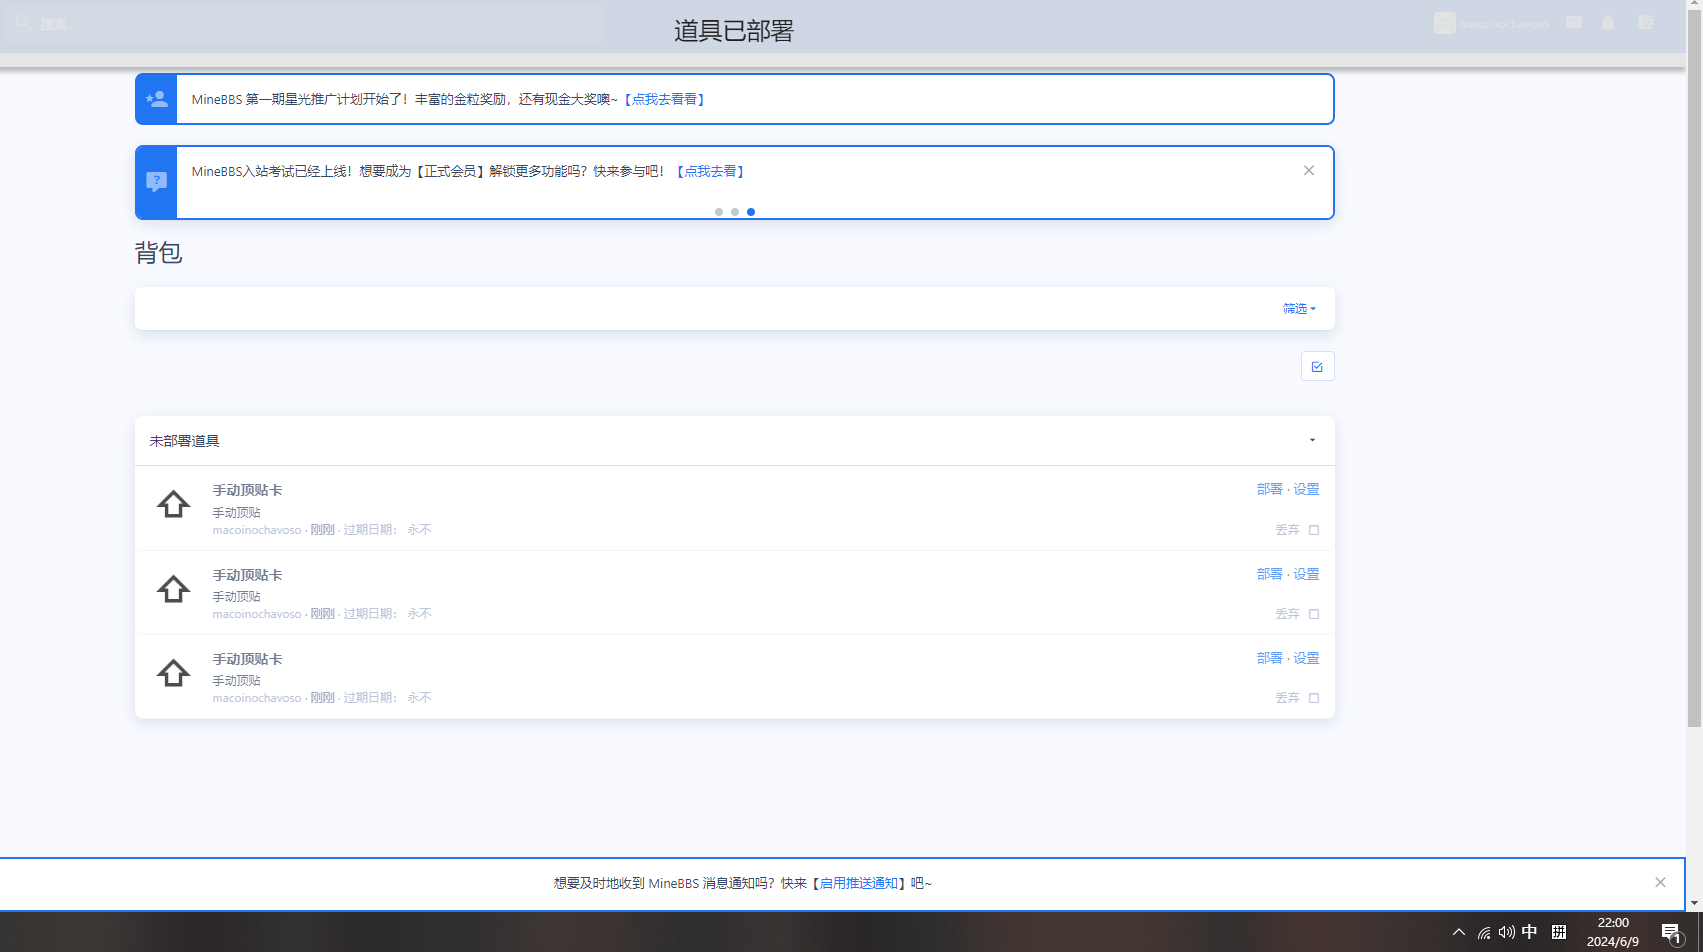Tick the 丢弃 checkbox for first item

point(1314,530)
